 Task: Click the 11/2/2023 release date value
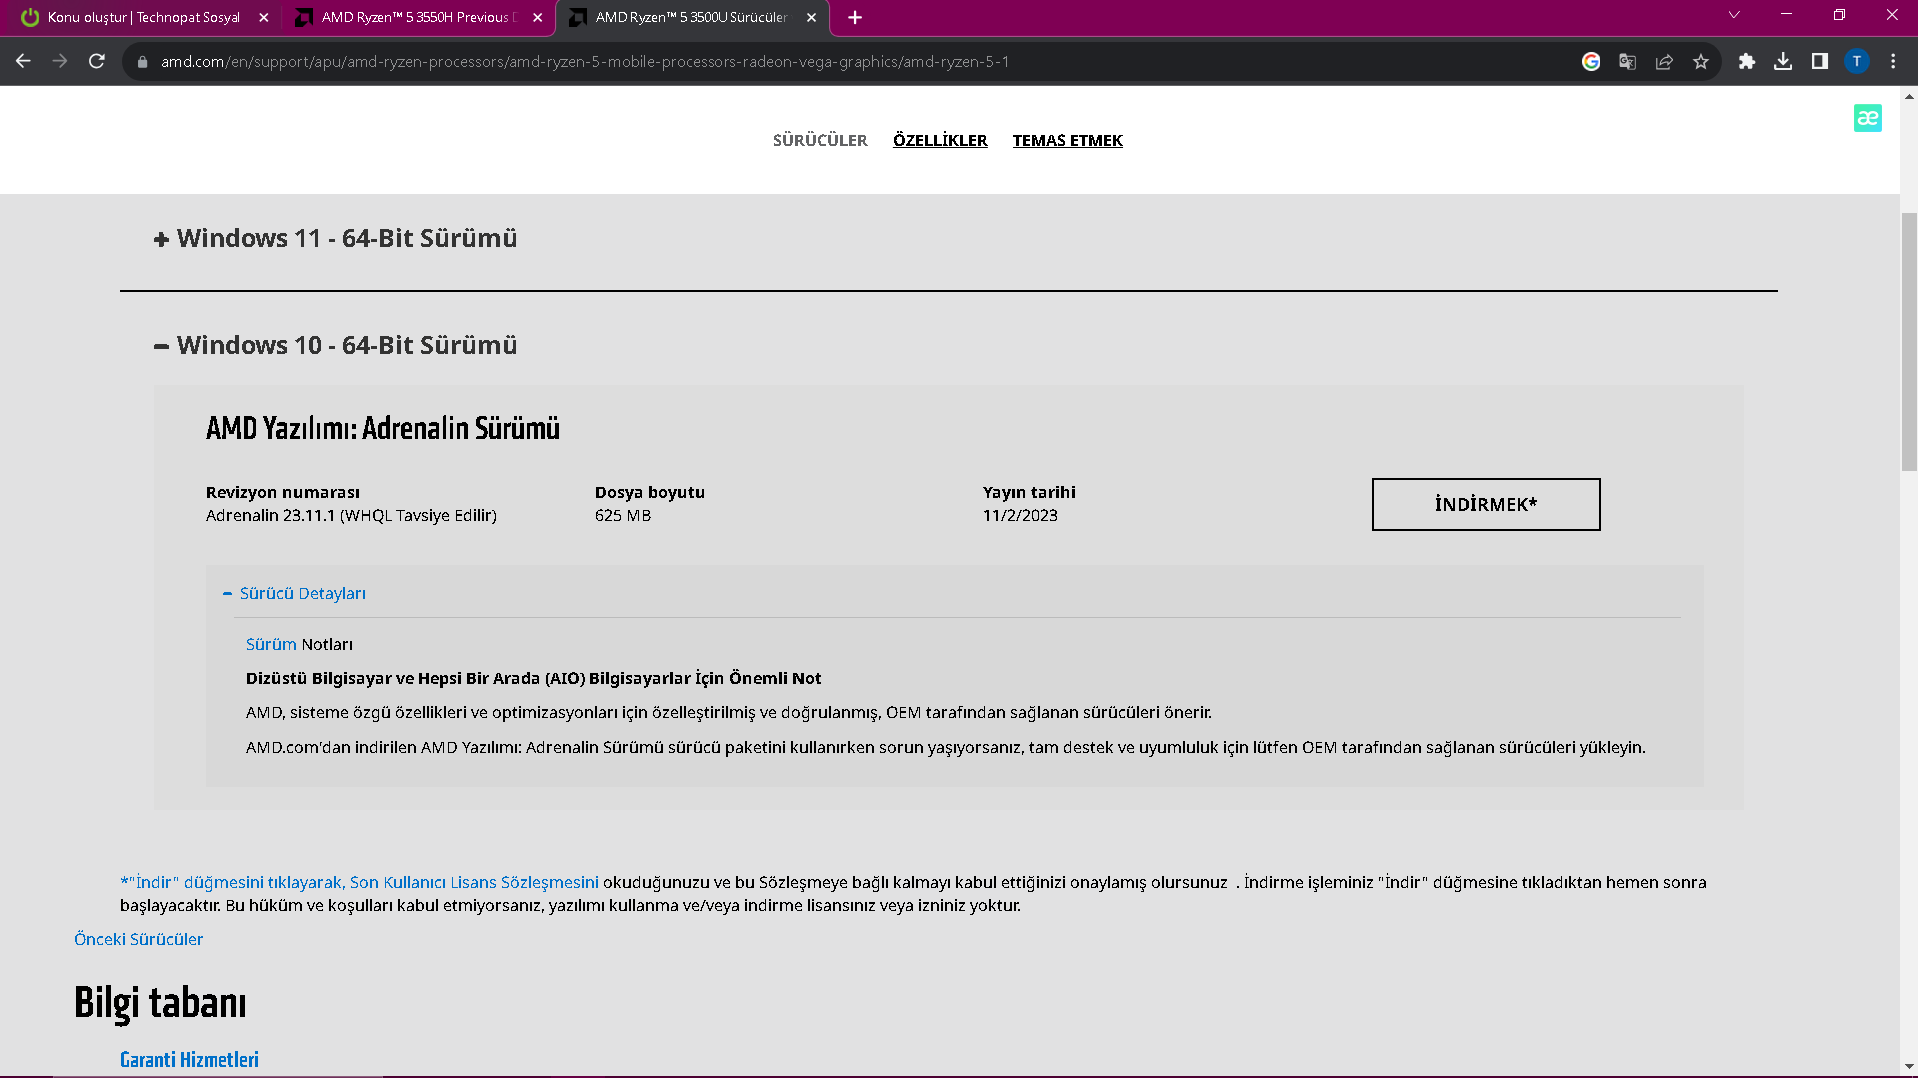click(x=1020, y=516)
